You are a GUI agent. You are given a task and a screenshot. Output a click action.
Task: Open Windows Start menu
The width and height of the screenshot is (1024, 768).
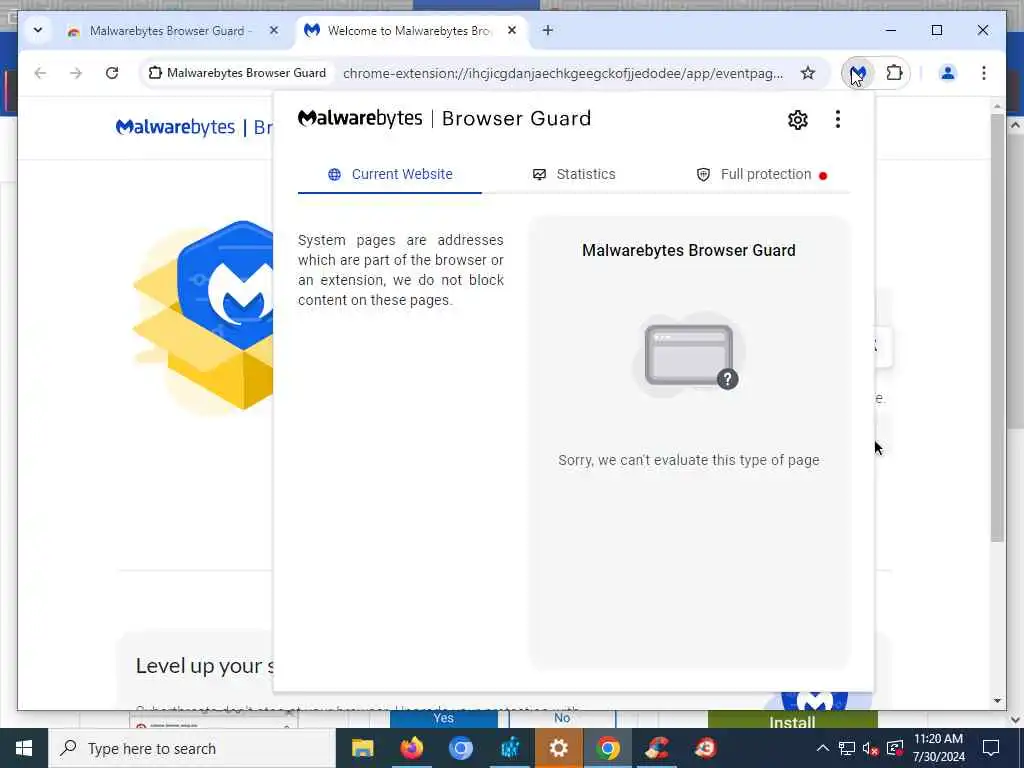tap(24, 748)
